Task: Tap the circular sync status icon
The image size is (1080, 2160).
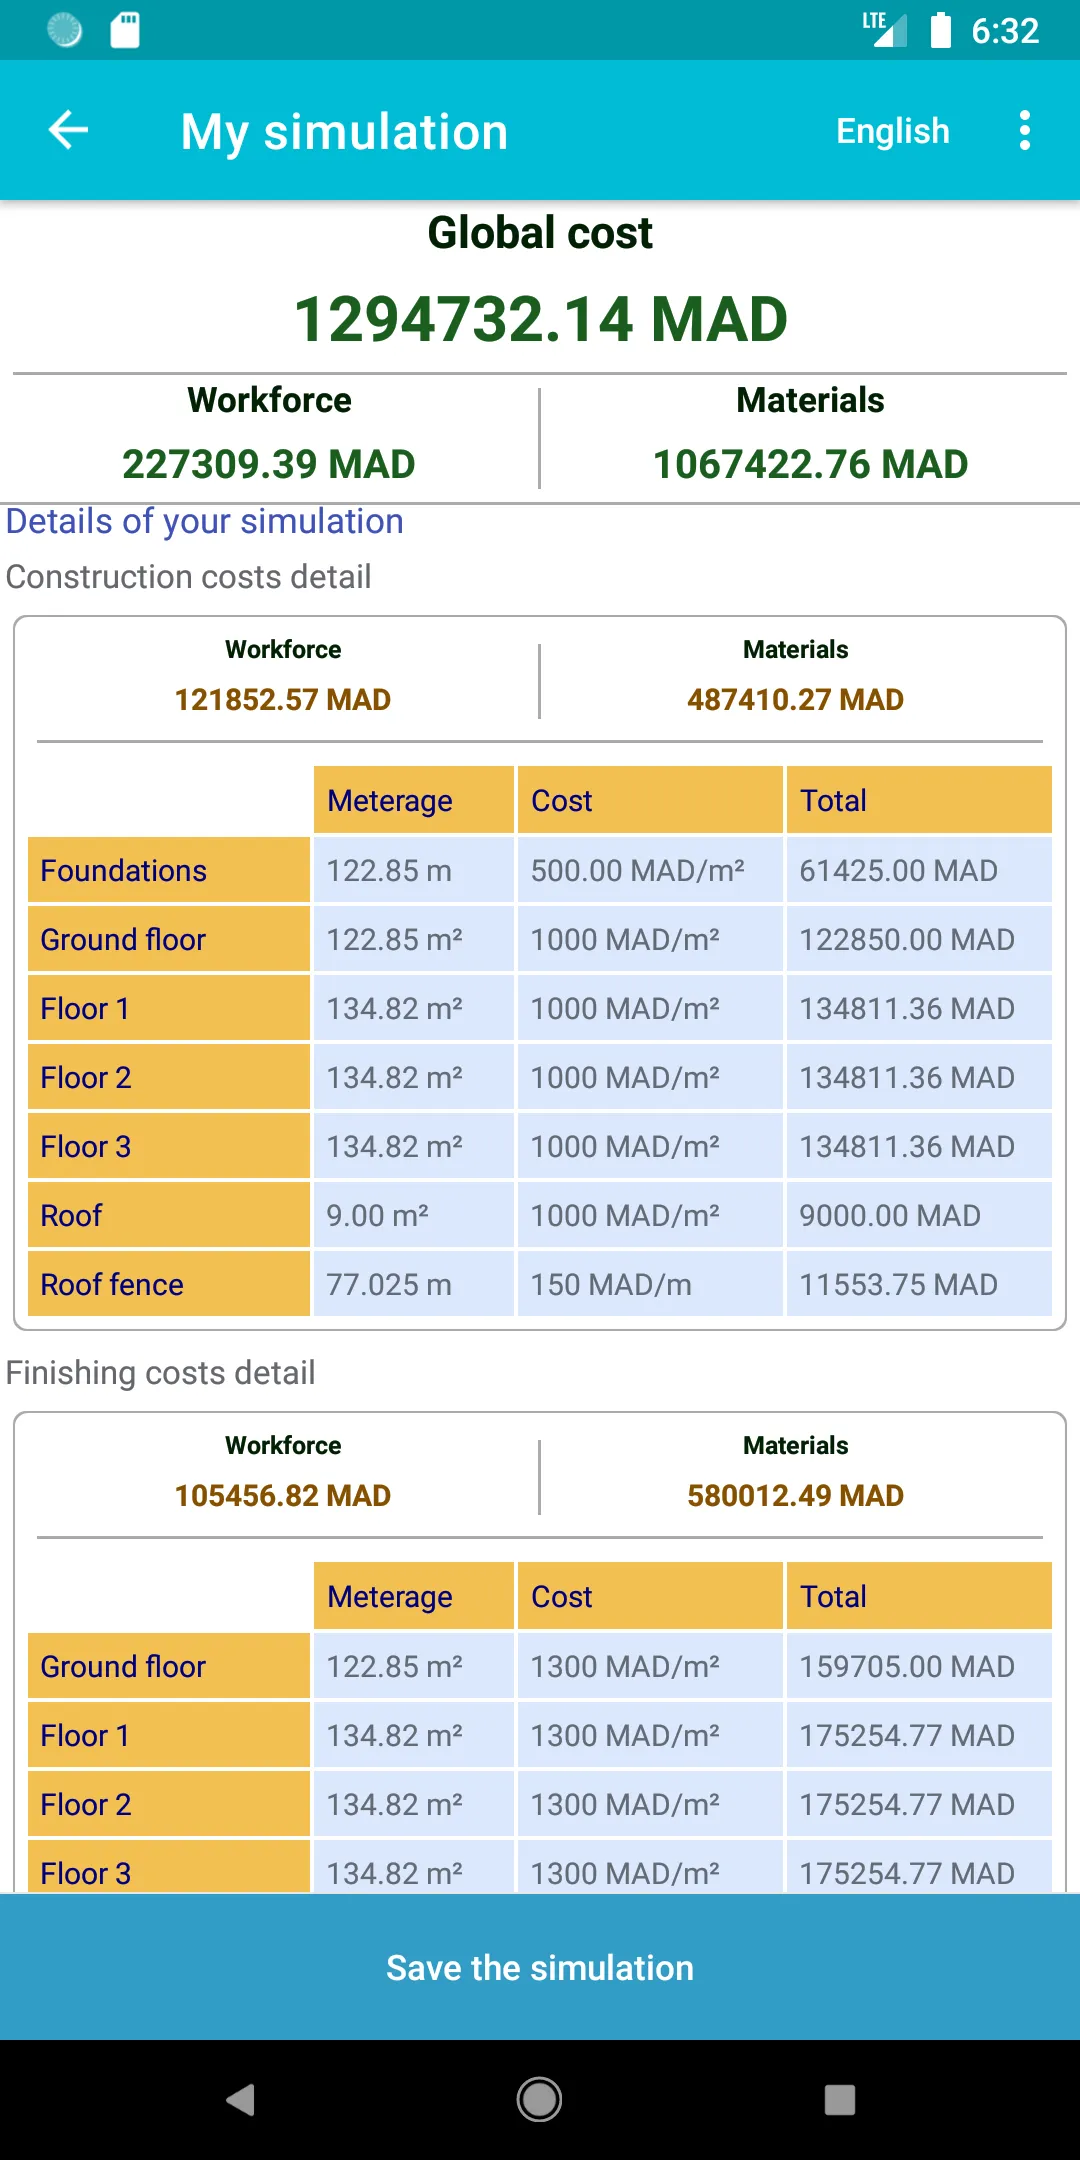Action: coord(65,30)
